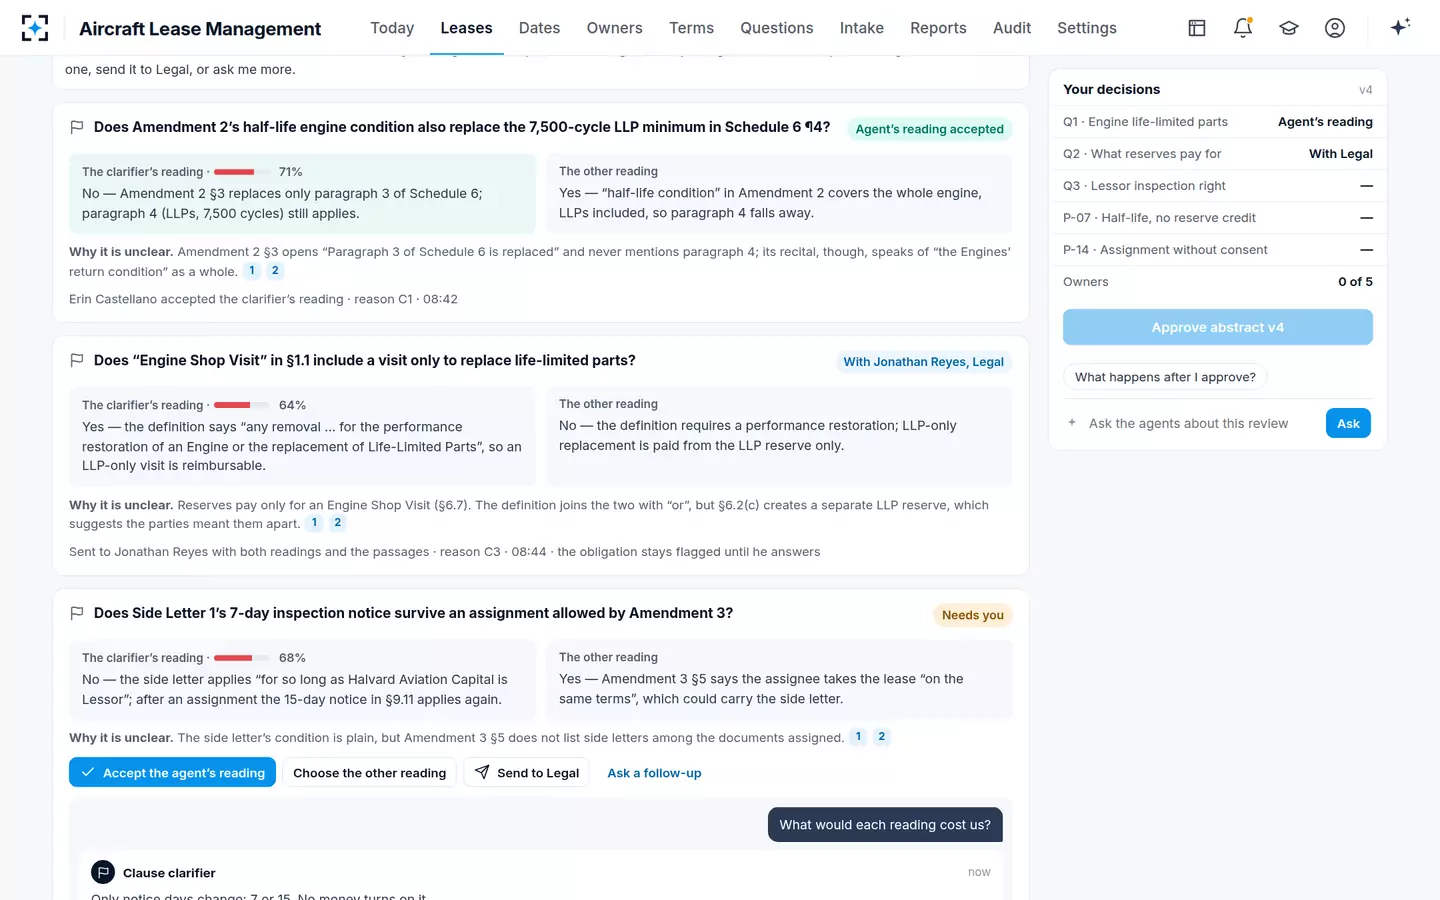
Task: Select the Terms tab
Action: 691,28
